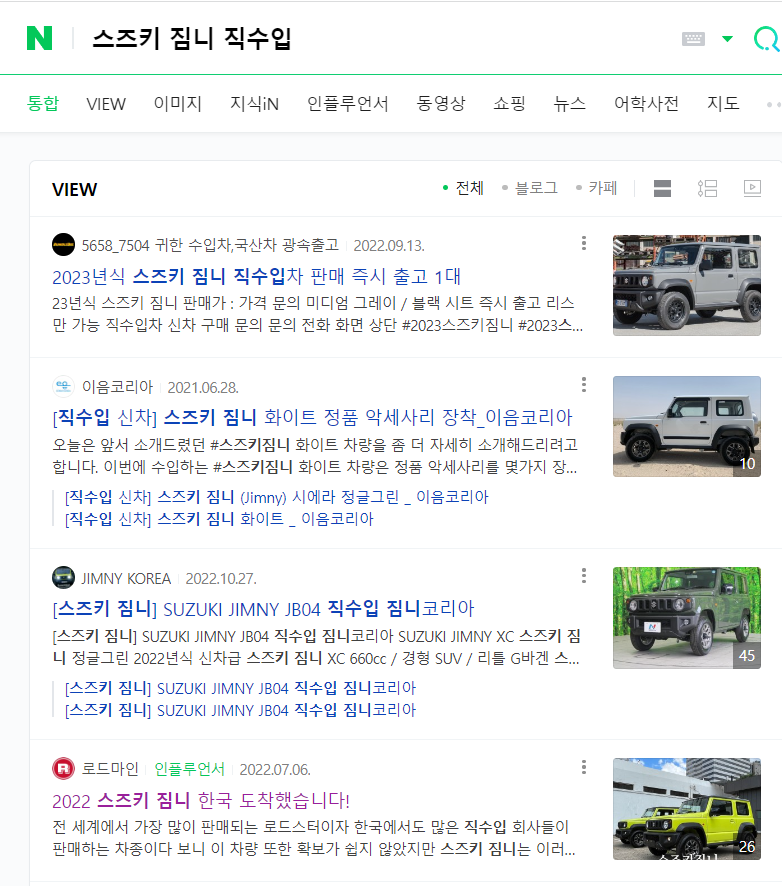Open post SUZUKI JIMNY JB04 직수입 짐니코리아 title
Screen dimensions: 782x886
(263, 609)
